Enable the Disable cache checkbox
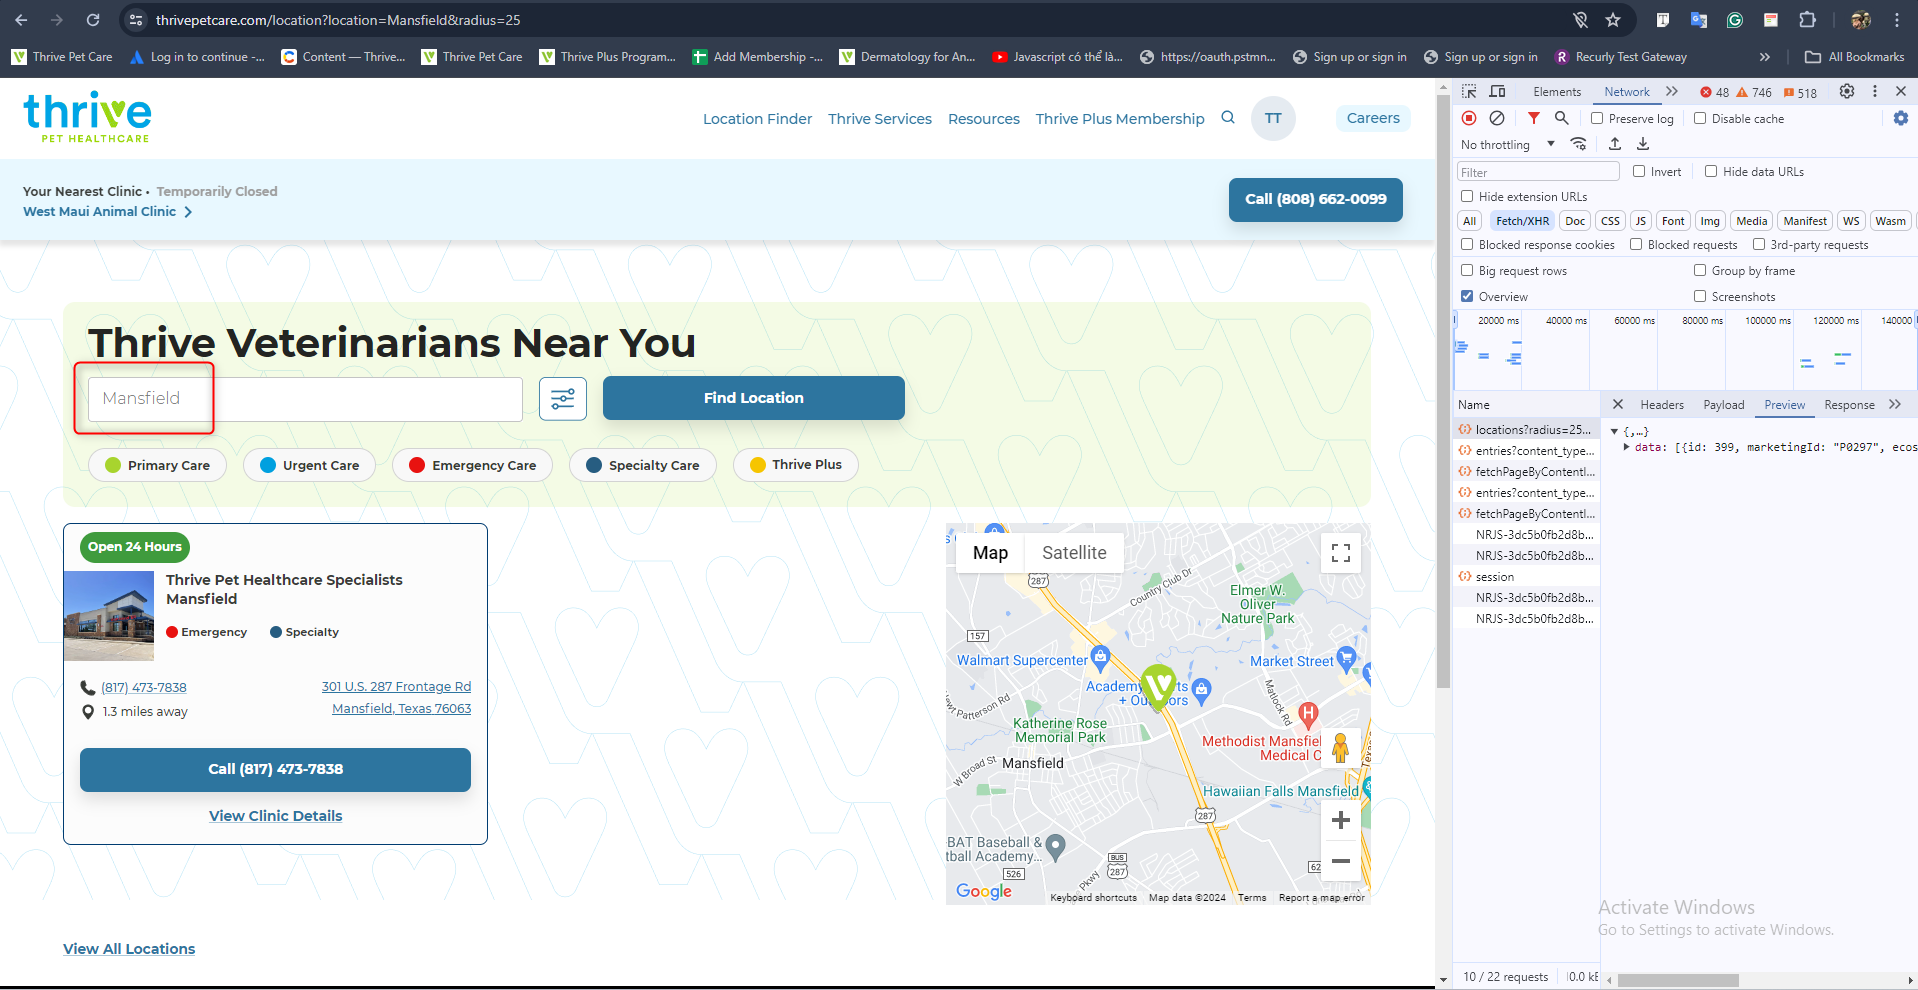The image size is (1918, 990). click(x=1700, y=118)
